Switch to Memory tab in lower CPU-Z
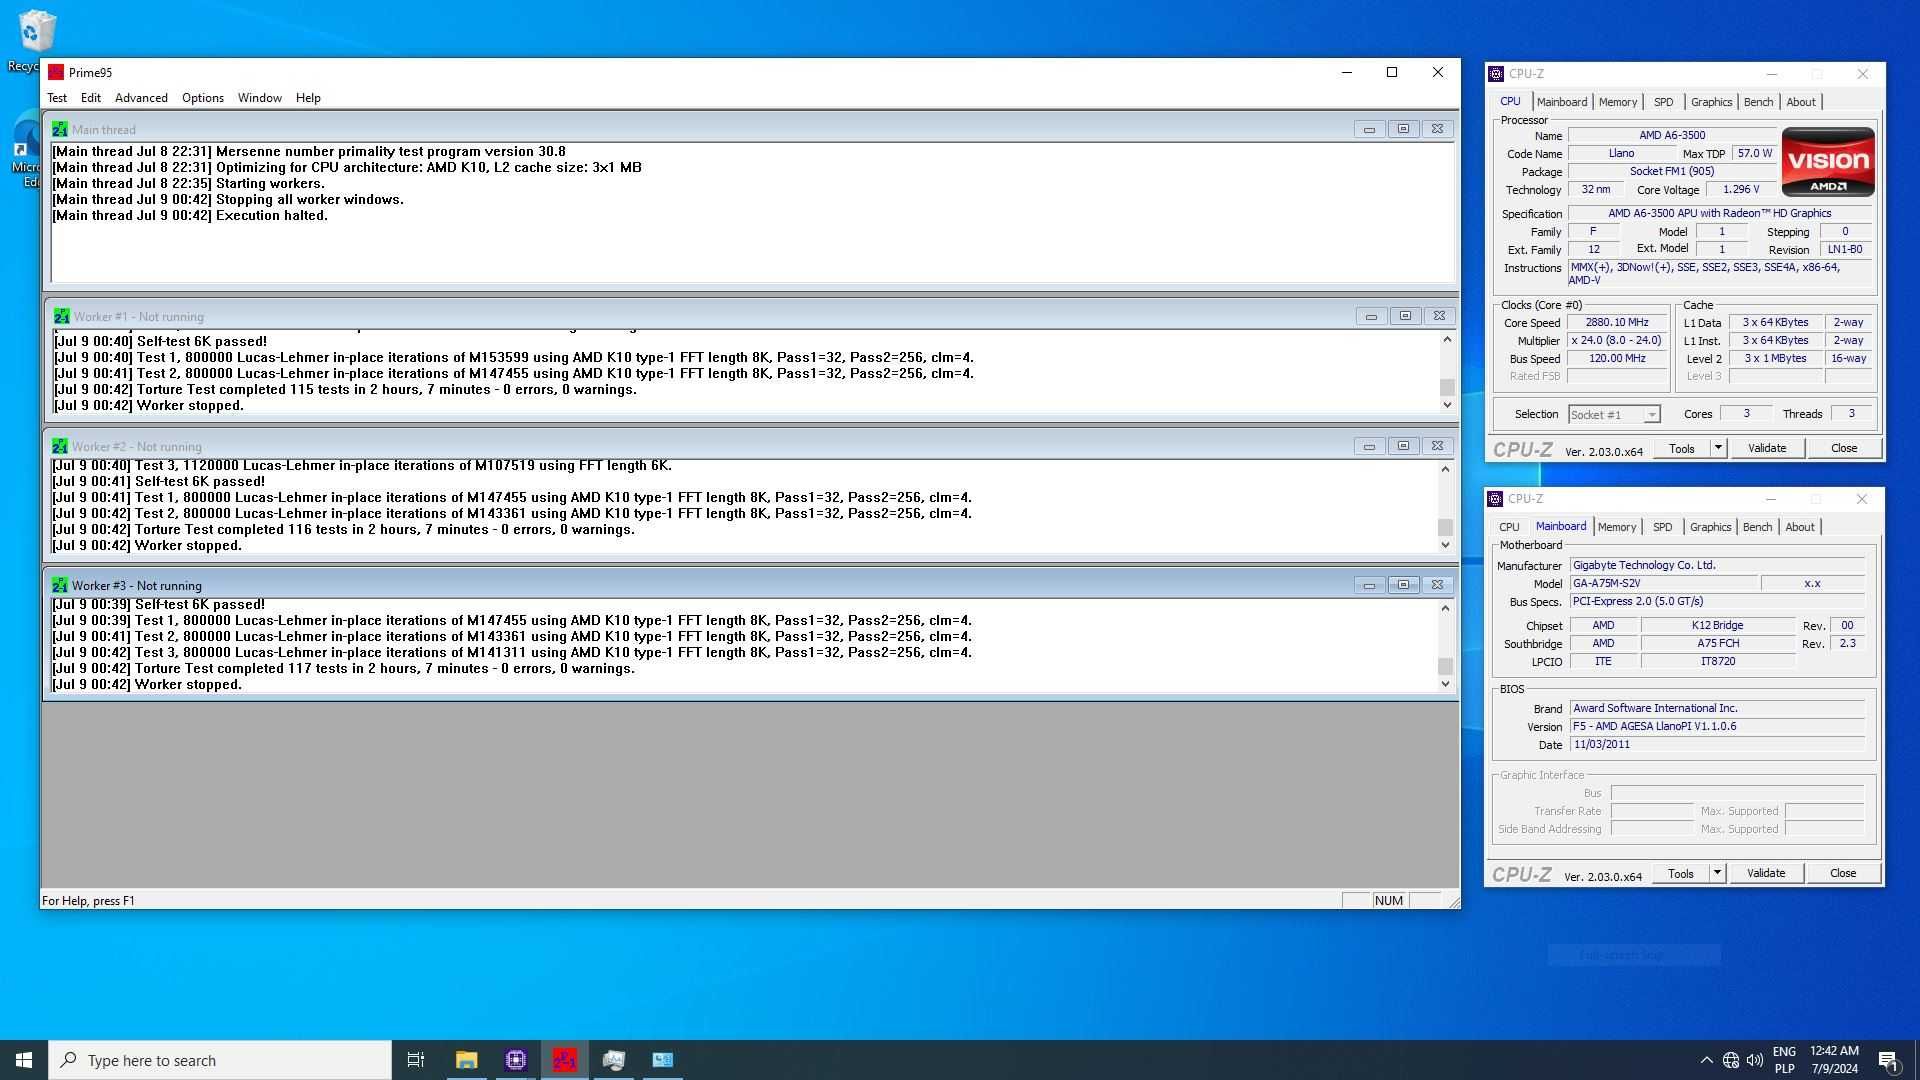The height and width of the screenshot is (1080, 1920). pyautogui.click(x=1617, y=527)
